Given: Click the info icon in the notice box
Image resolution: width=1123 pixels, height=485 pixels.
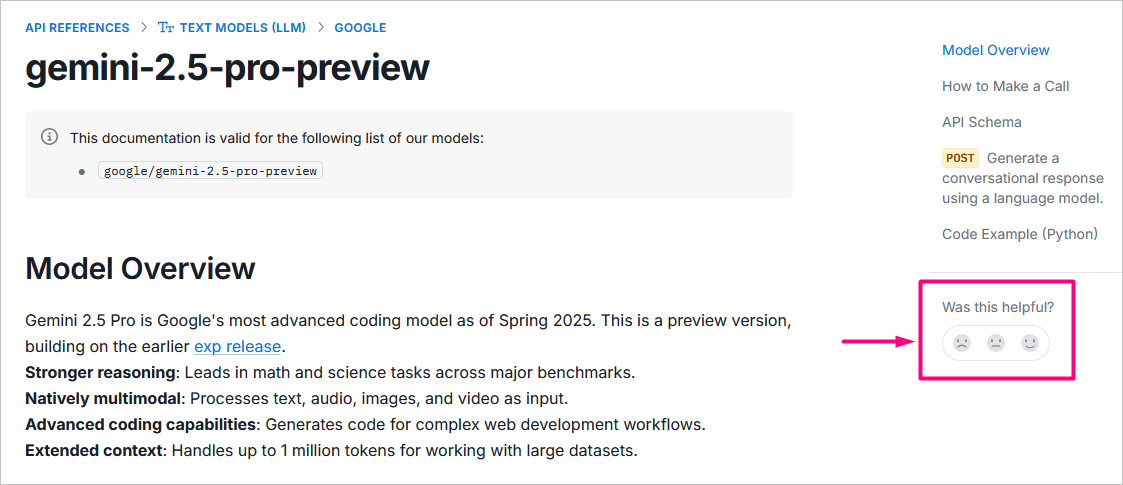Looking at the screenshot, I should [x=49, y=137].
